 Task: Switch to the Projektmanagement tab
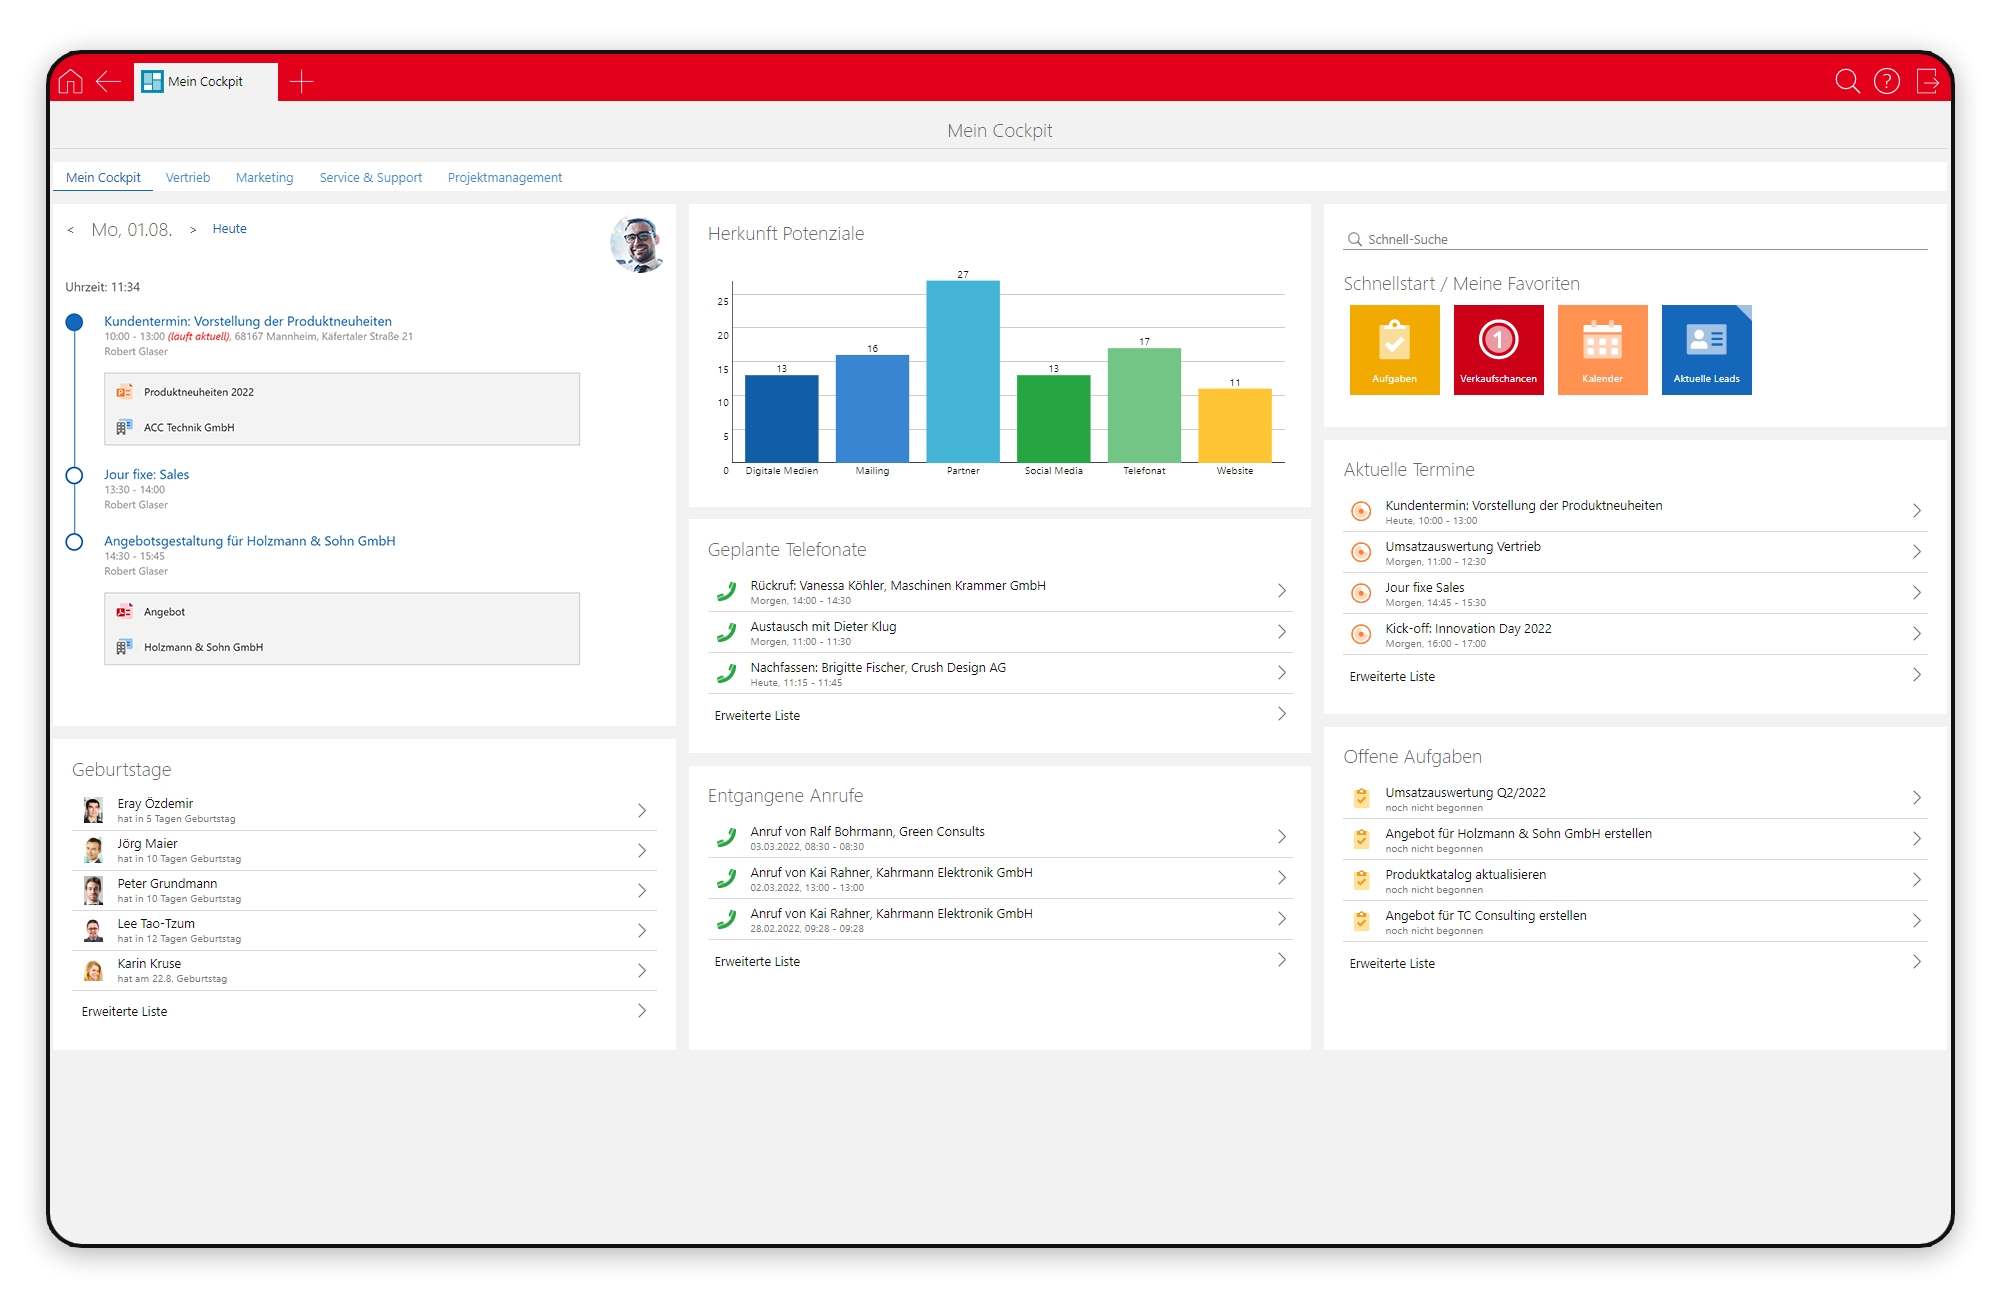coord(504,177)
